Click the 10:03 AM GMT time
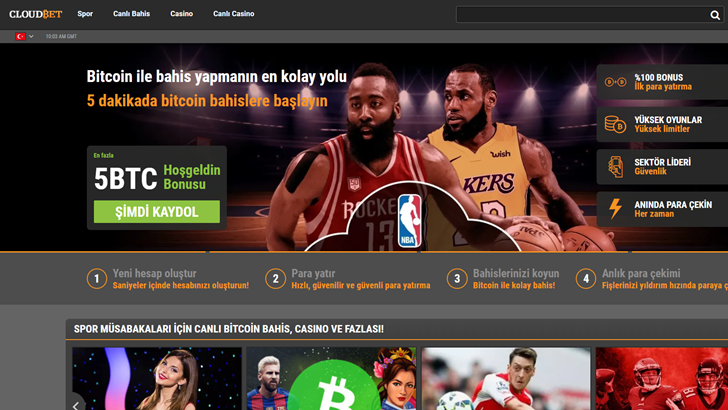Image resolution: width=728 pixels, height=410 pixels. pyautogui.click(x=61, y=36)
